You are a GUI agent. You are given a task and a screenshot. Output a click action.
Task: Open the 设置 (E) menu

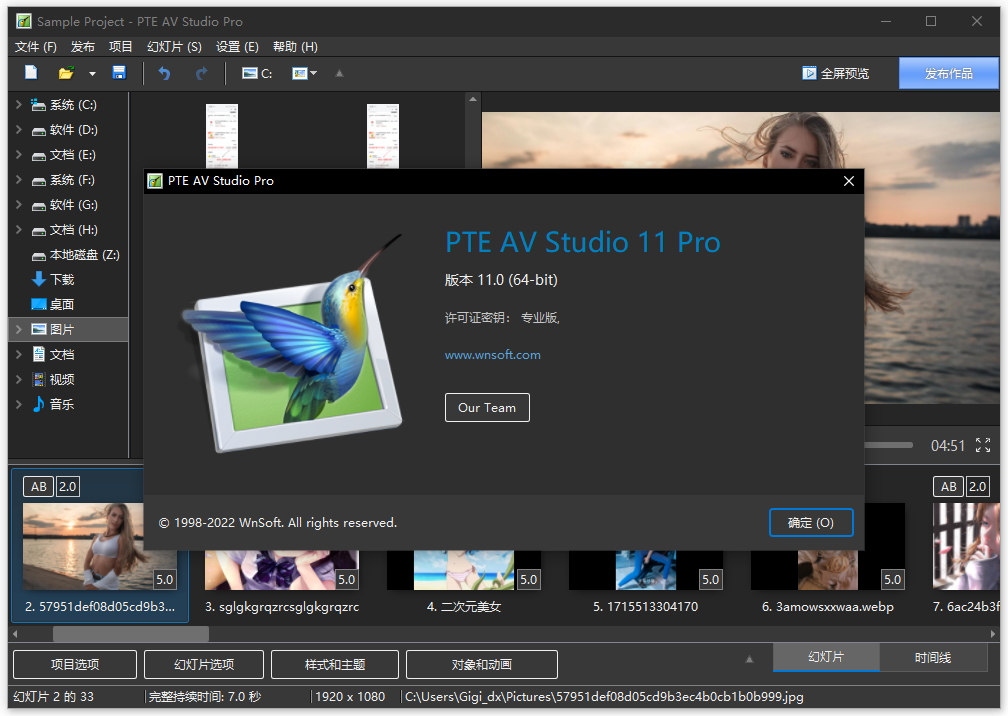click(237, 47)
